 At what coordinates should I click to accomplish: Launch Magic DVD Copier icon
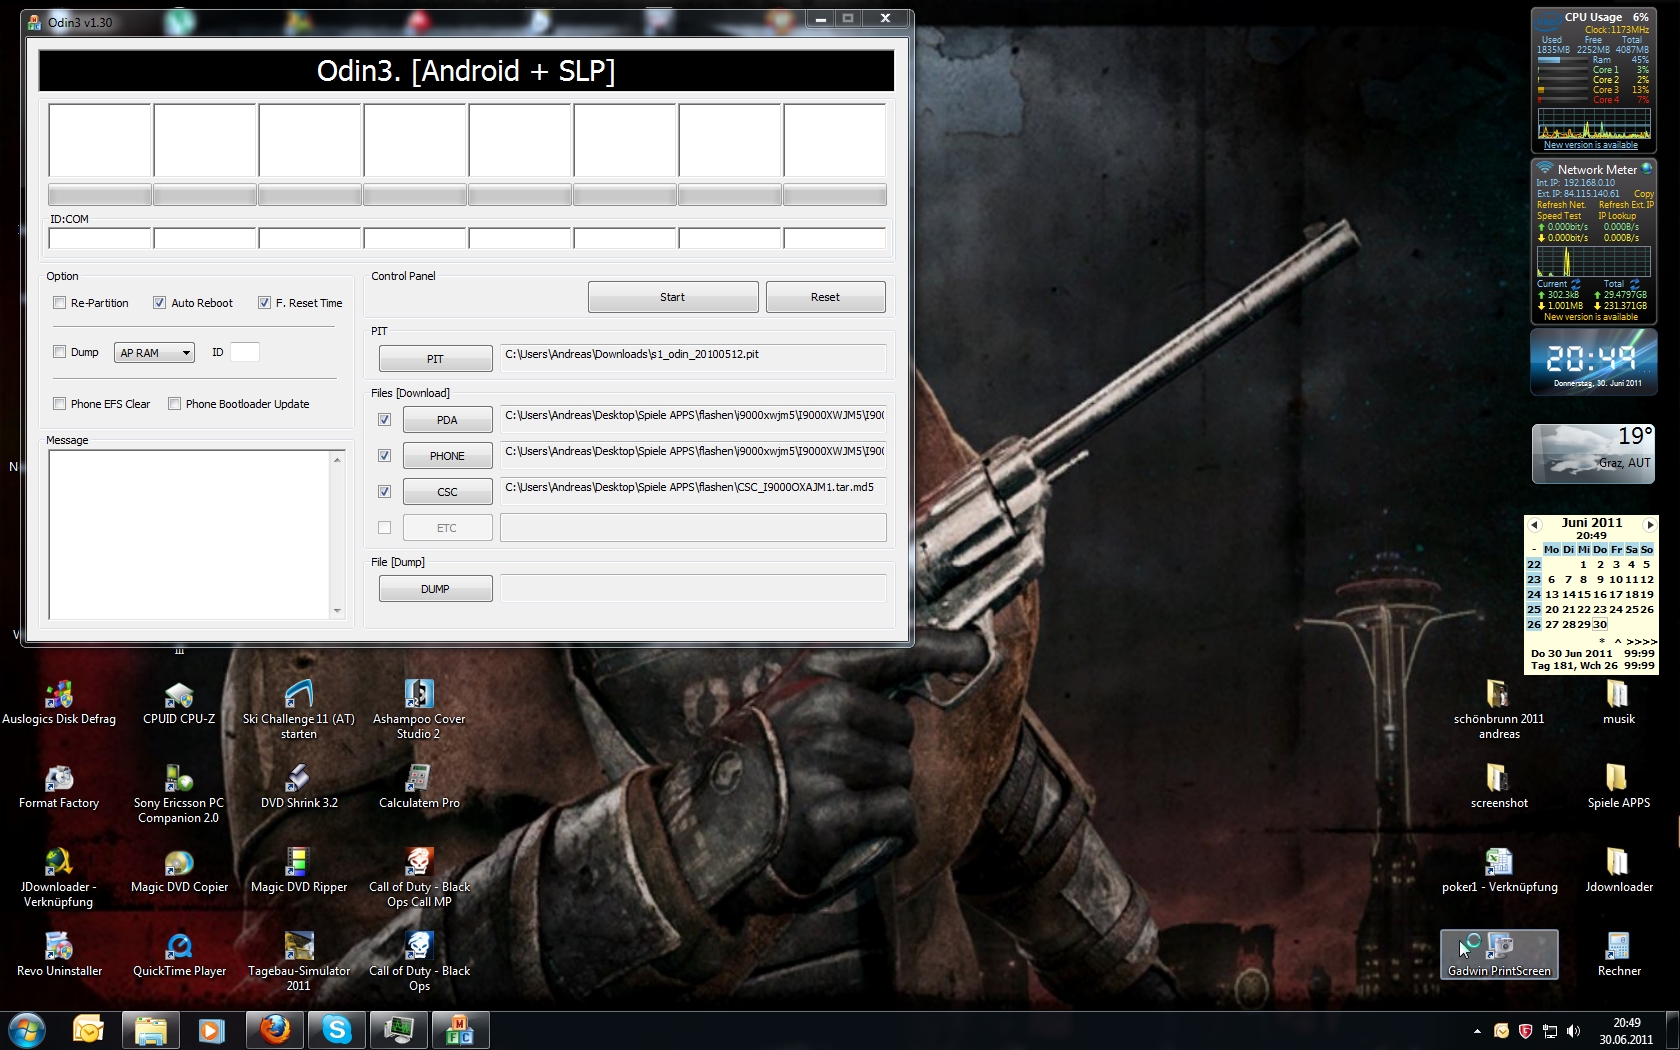[x=179, y=871]
